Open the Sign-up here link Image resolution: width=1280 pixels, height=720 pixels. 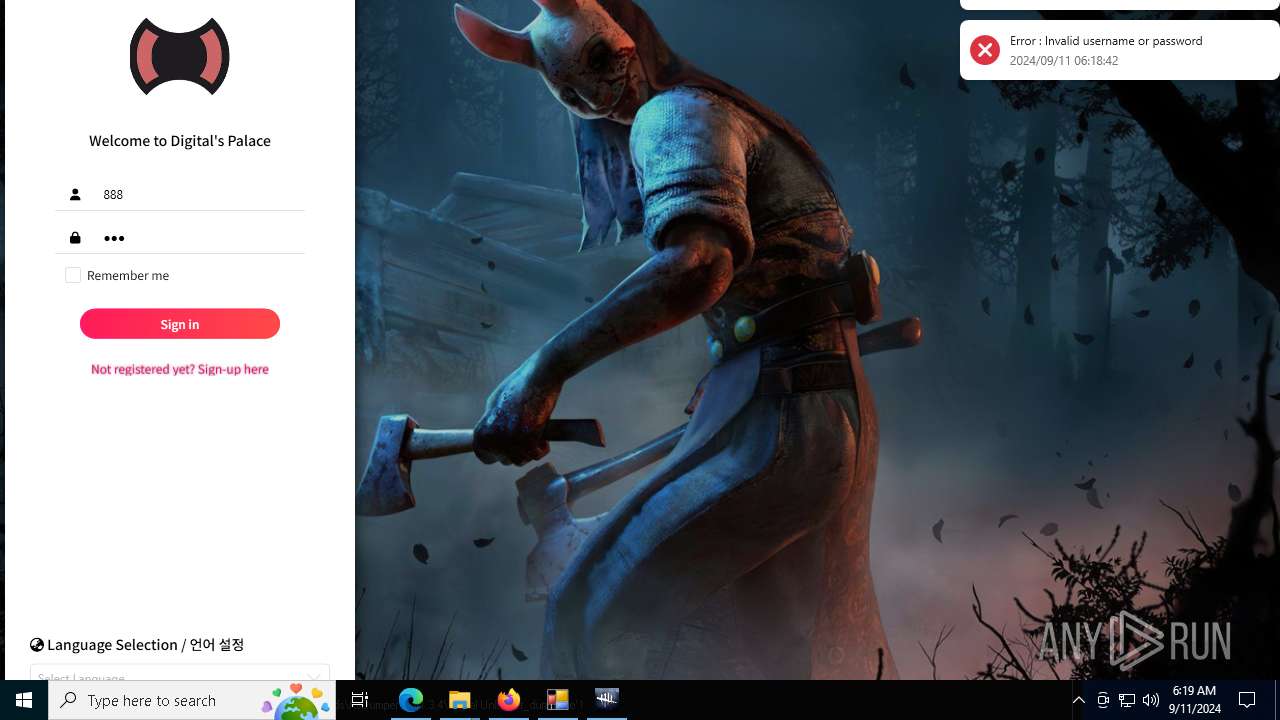click(x=180, y=369)
